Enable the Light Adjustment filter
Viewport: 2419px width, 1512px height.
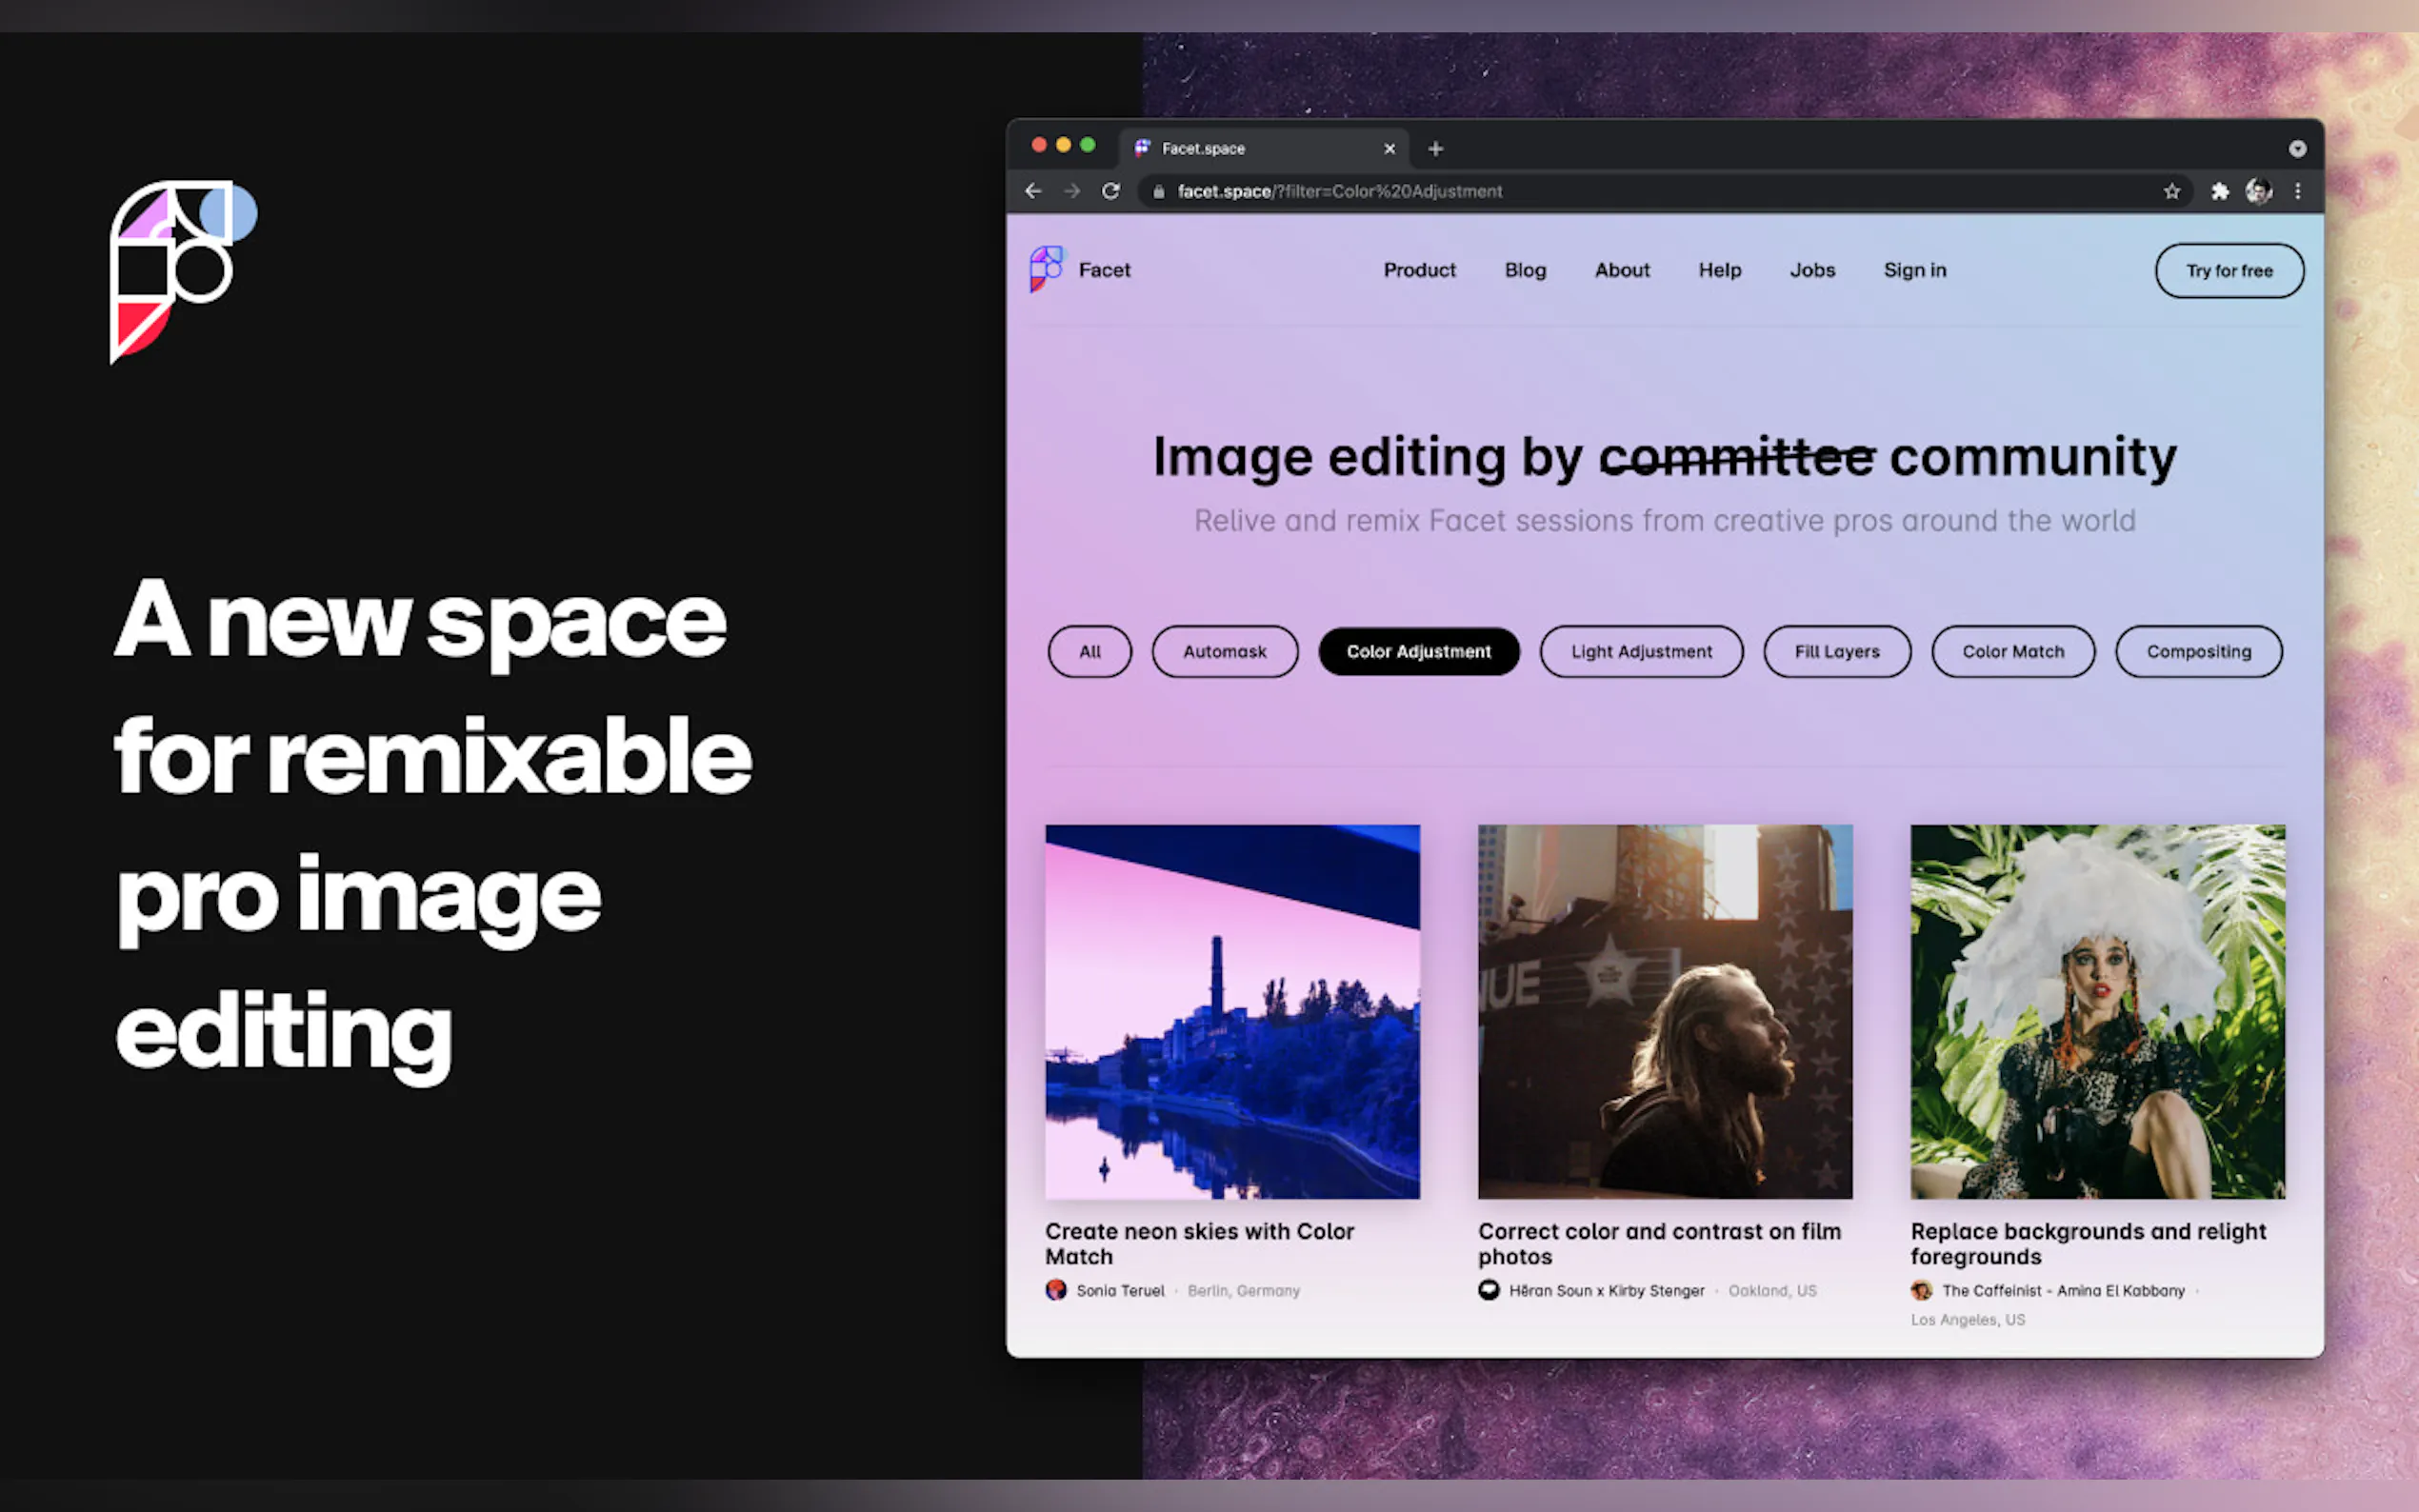pos(1640,651)
